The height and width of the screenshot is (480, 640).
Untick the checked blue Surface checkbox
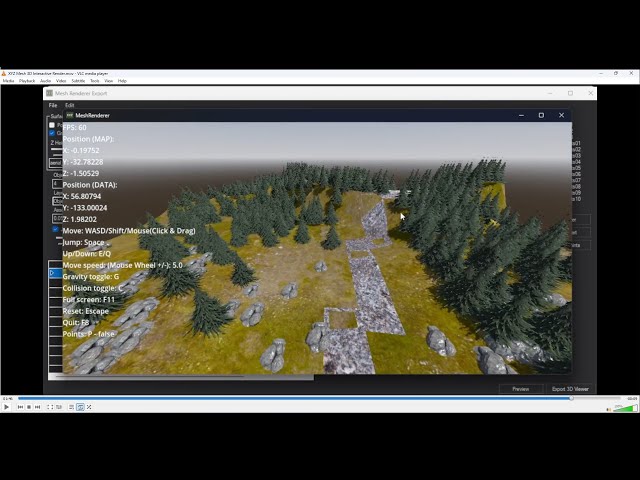click(52, 133)
